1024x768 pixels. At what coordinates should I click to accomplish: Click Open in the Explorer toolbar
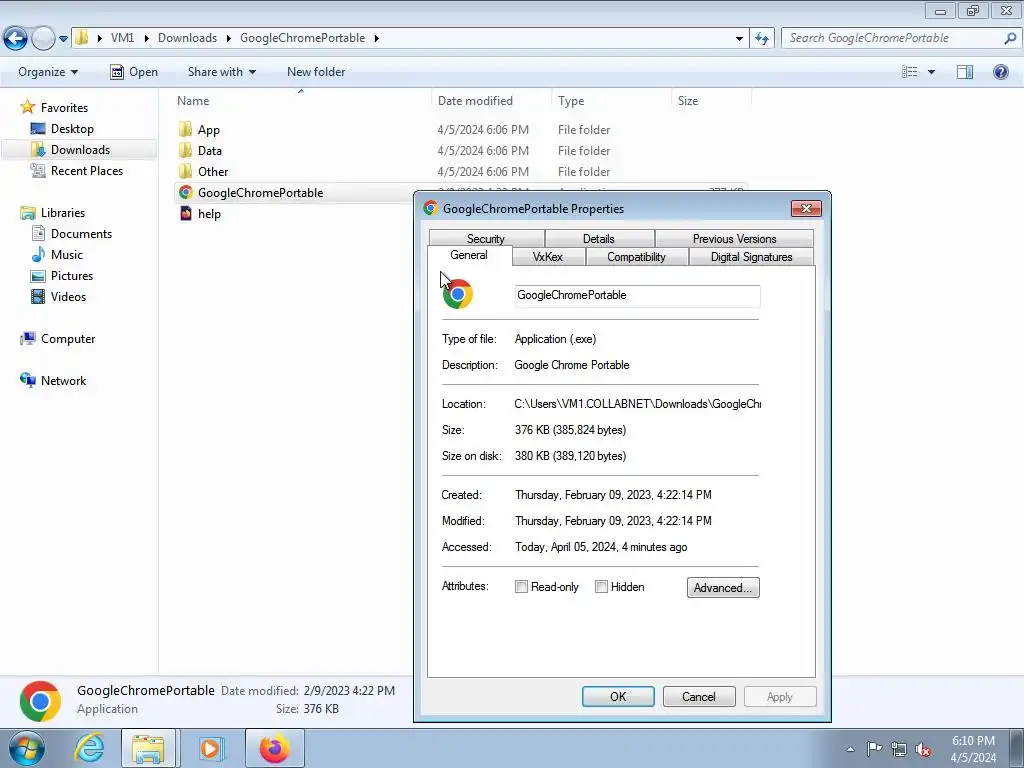coord(134,72)
